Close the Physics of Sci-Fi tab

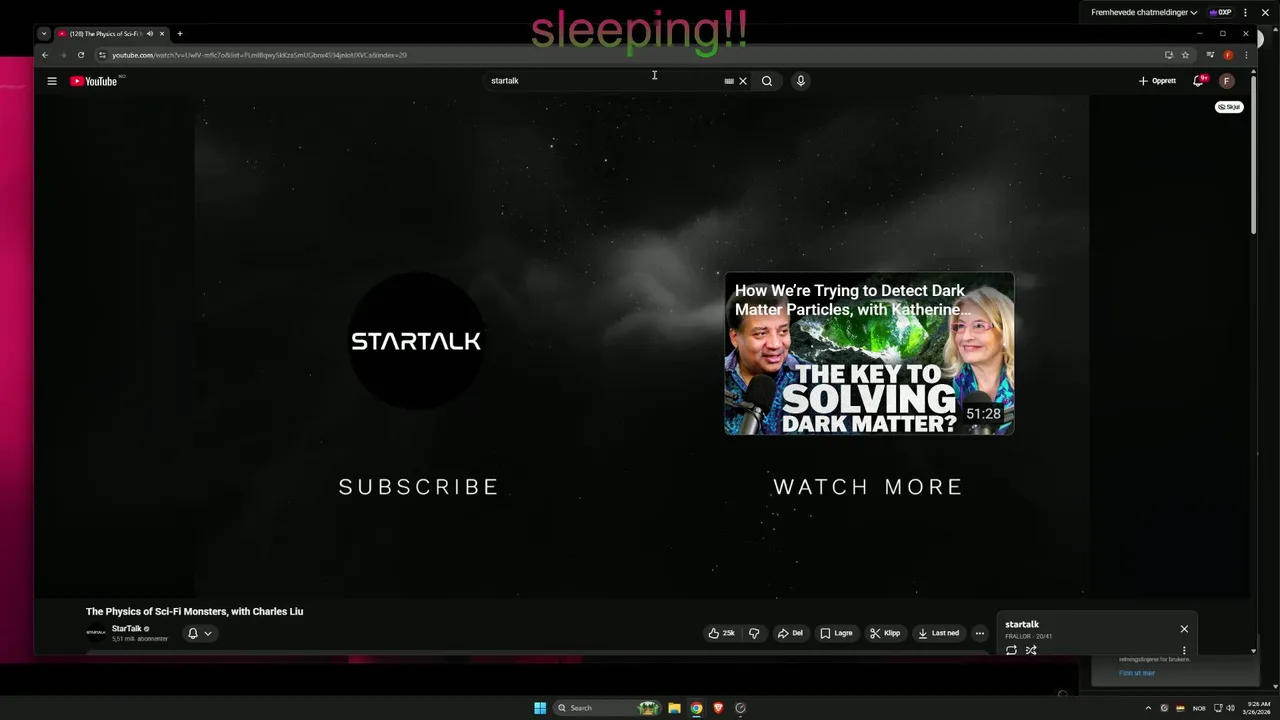[x=162, y=34]
